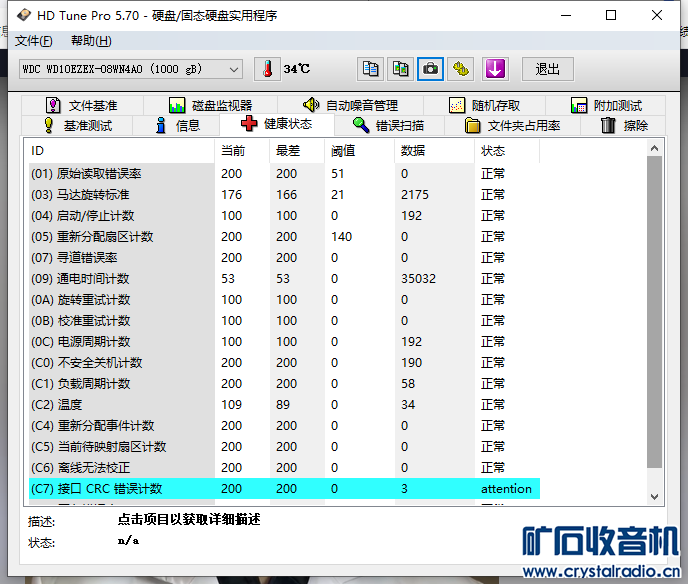This screenshot has height=584, width=688.
Task: Select row (07) 寻道错误率
Action: click(284, 258)
